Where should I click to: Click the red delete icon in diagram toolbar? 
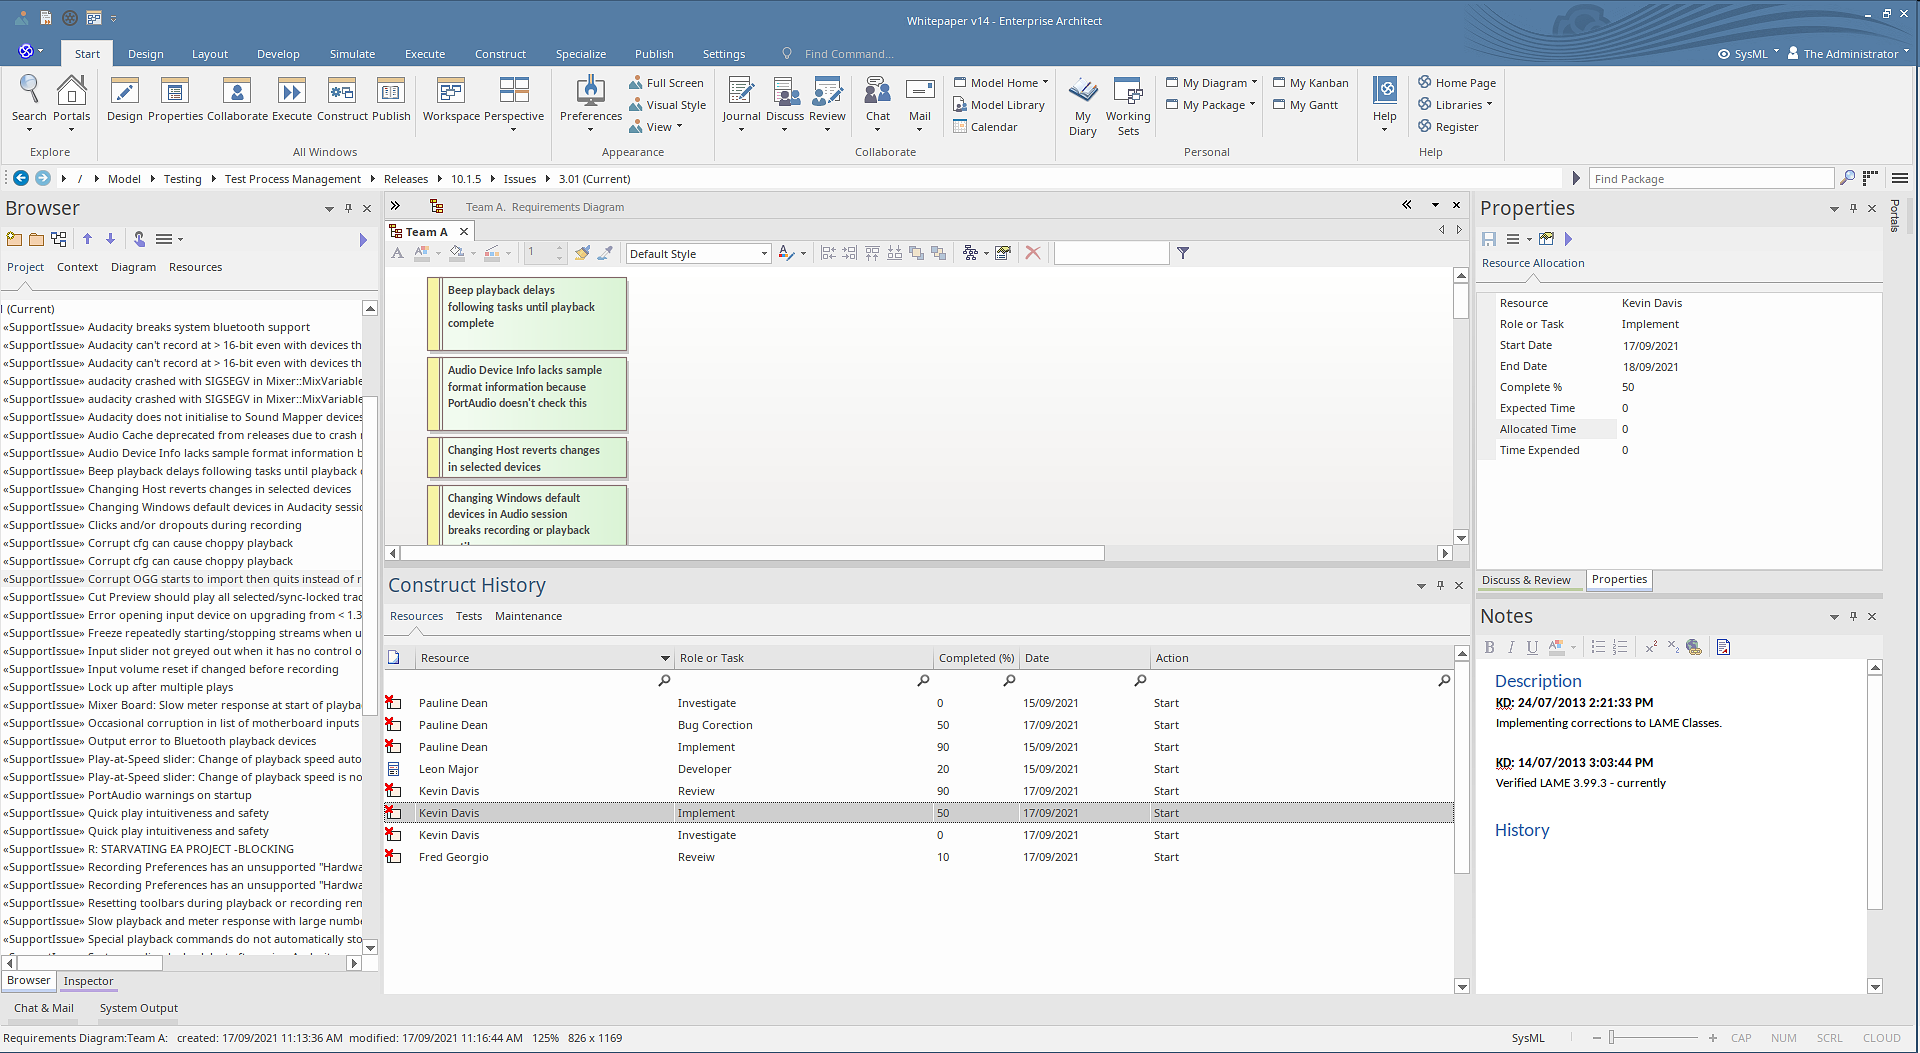pyautogui.click(x=1033, y=253)
